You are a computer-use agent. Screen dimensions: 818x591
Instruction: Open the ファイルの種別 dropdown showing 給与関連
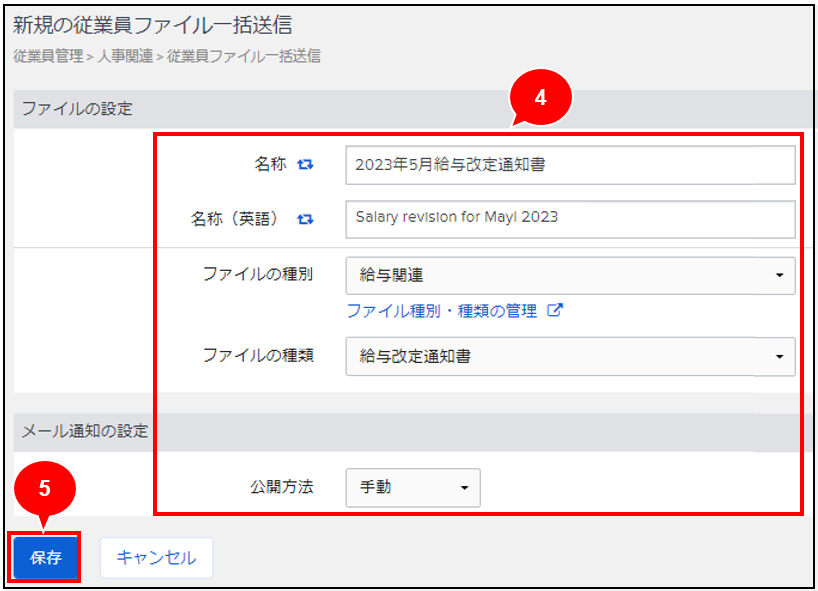(570, 275)
